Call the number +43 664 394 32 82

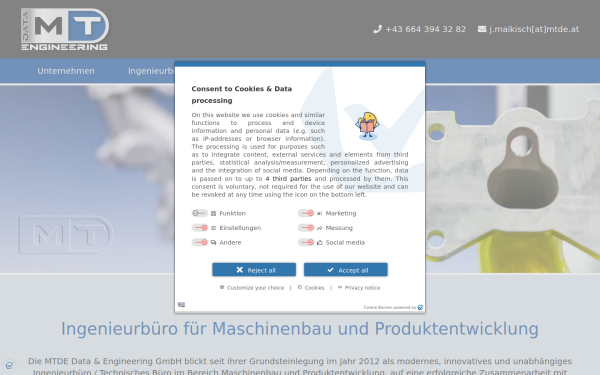tap(426, 29)
